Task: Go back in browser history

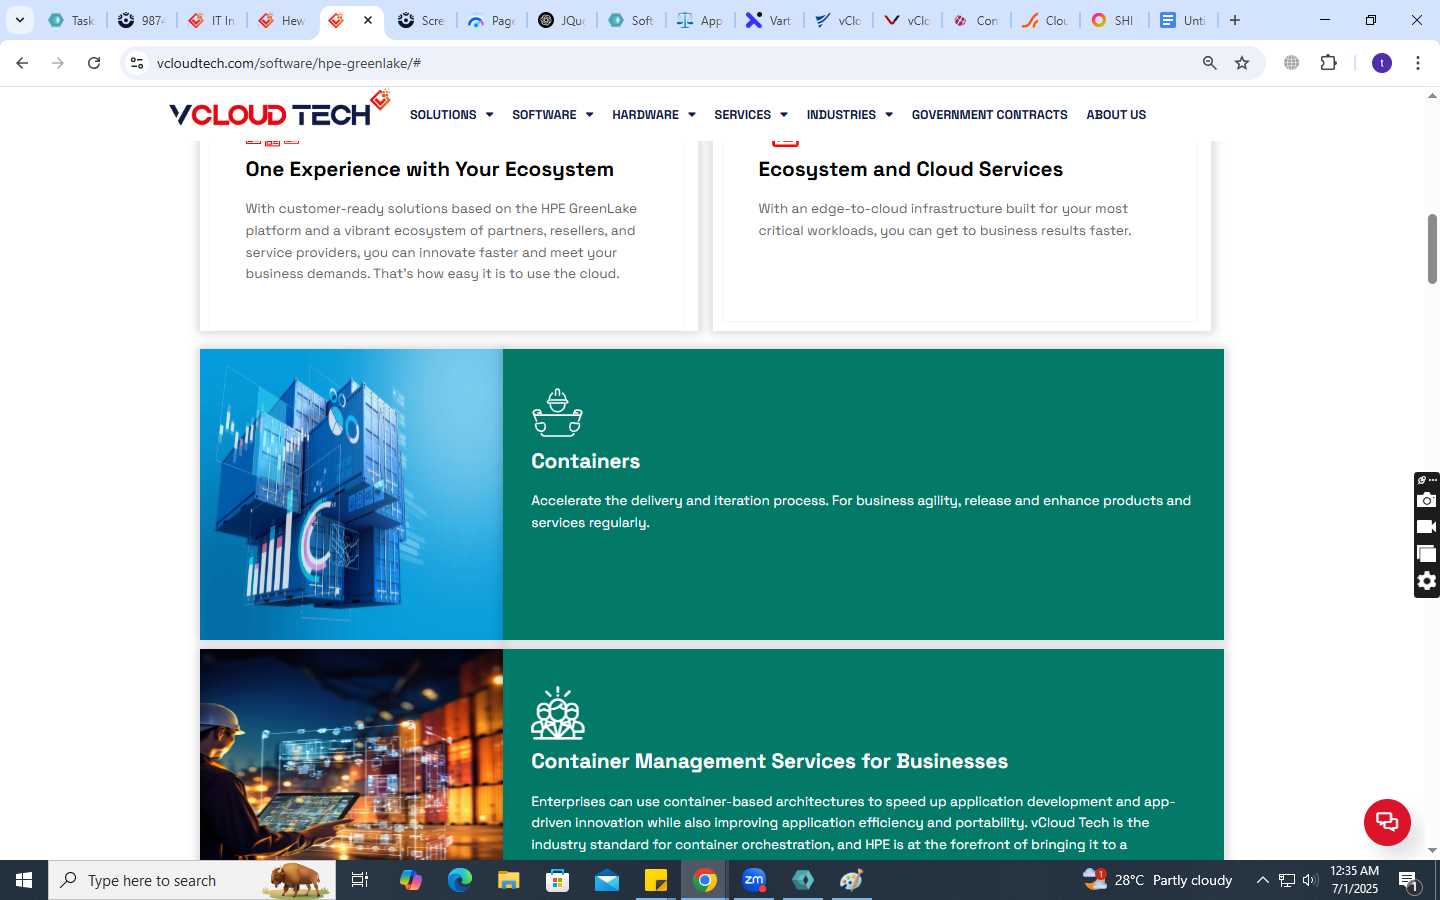Action: coord(22,63)
